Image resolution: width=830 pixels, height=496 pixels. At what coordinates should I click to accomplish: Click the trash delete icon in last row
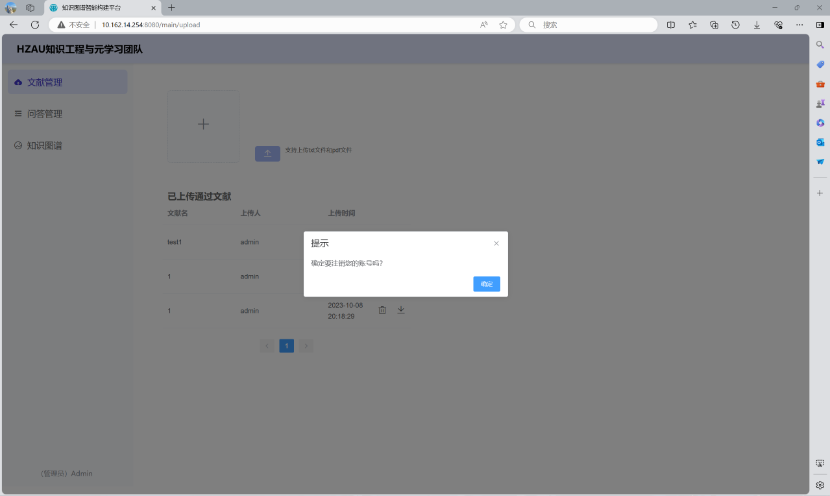pos(382,310)
